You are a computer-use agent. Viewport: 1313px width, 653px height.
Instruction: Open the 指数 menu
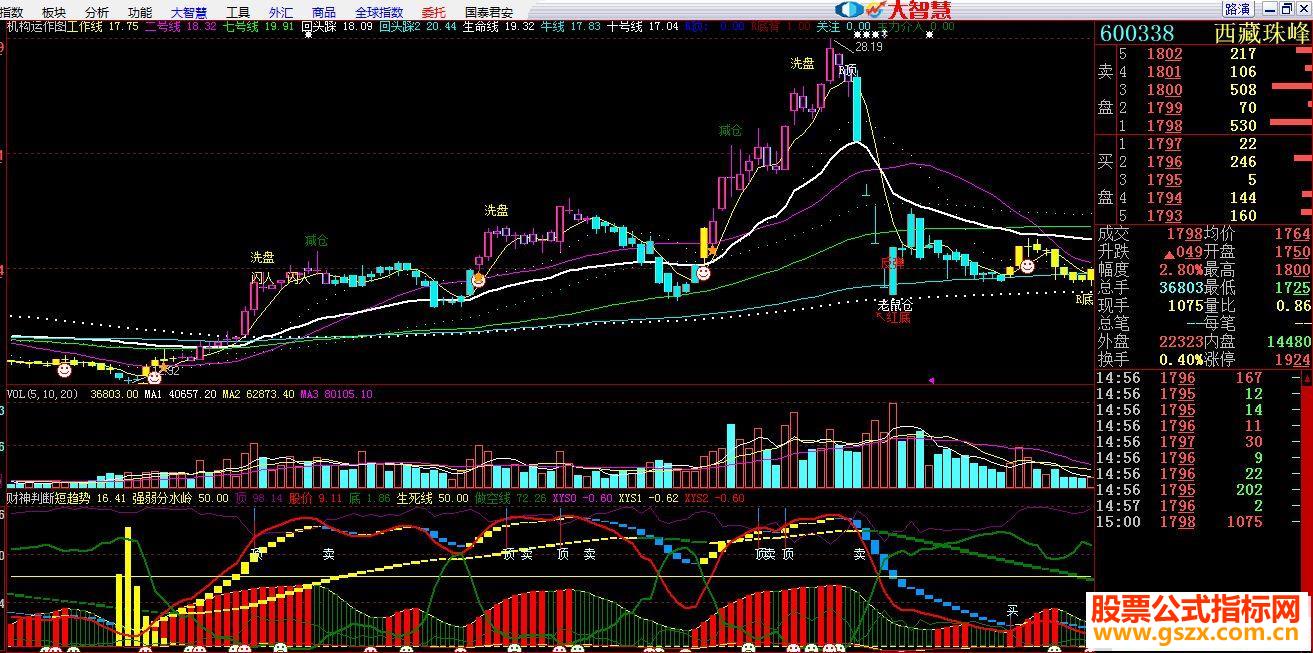click(x=11, y=12)
